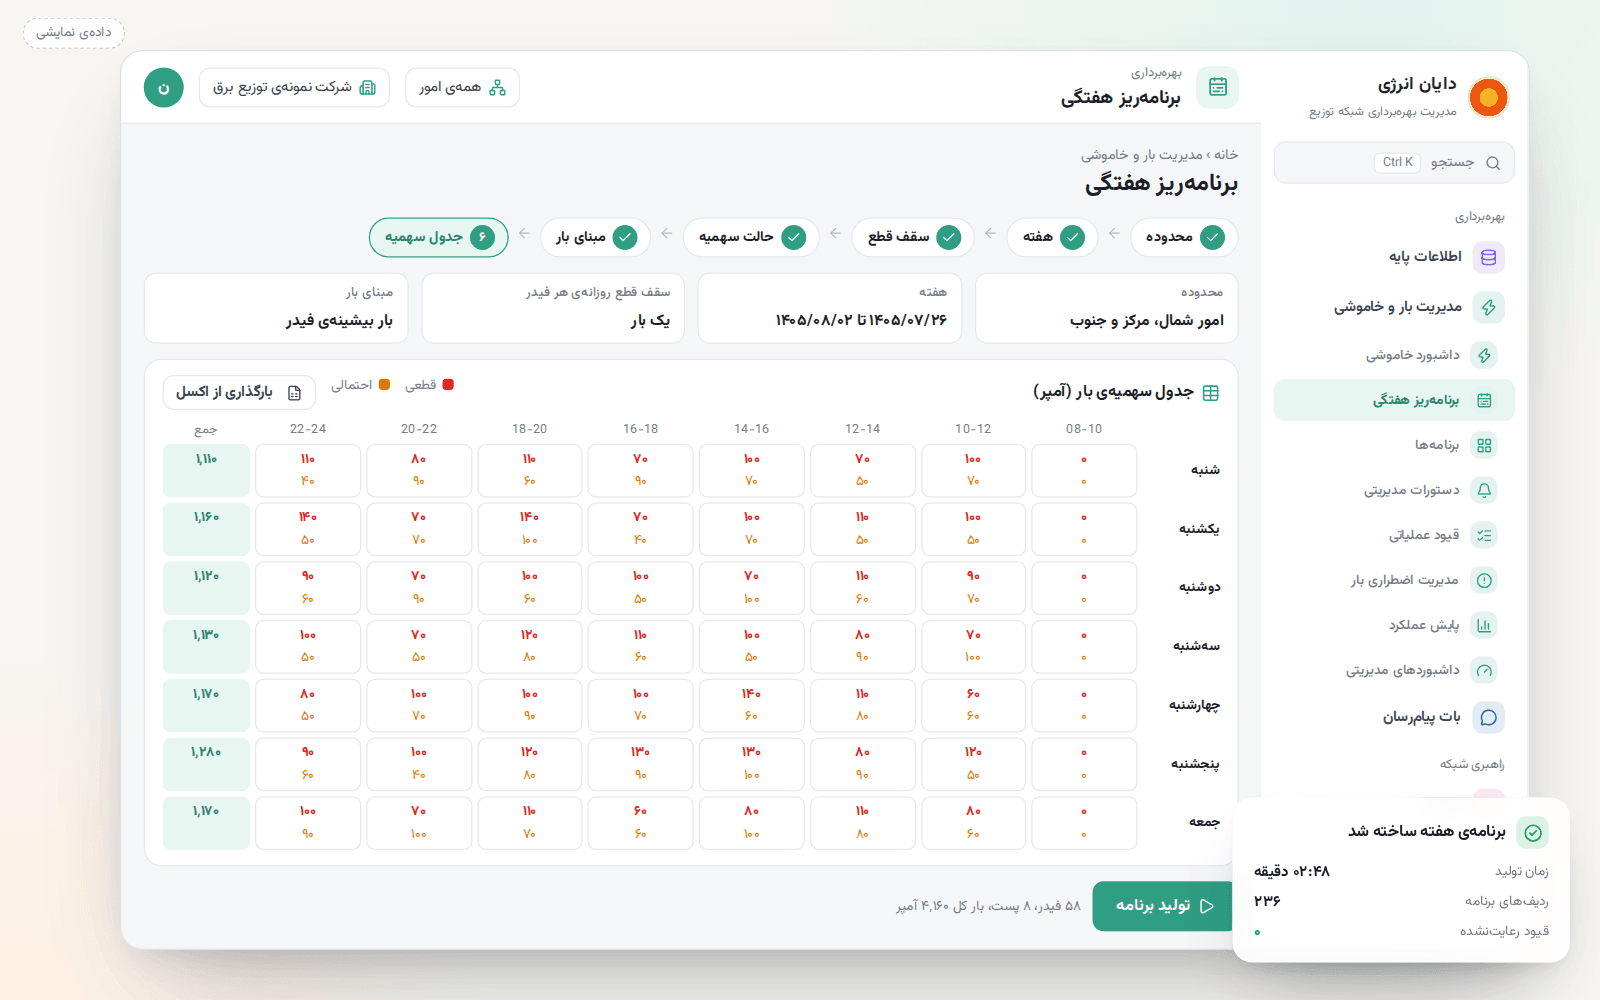Click the دستورات مدیریتی bell icon

[x=1484, y=490]
